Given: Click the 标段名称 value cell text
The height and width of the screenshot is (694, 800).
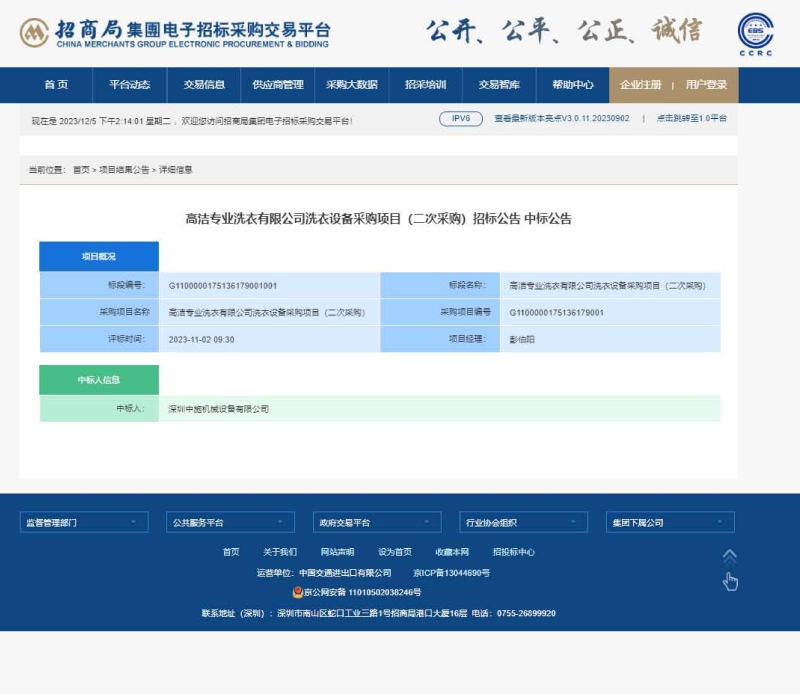Looking at the screenshot, I should 607,286.
